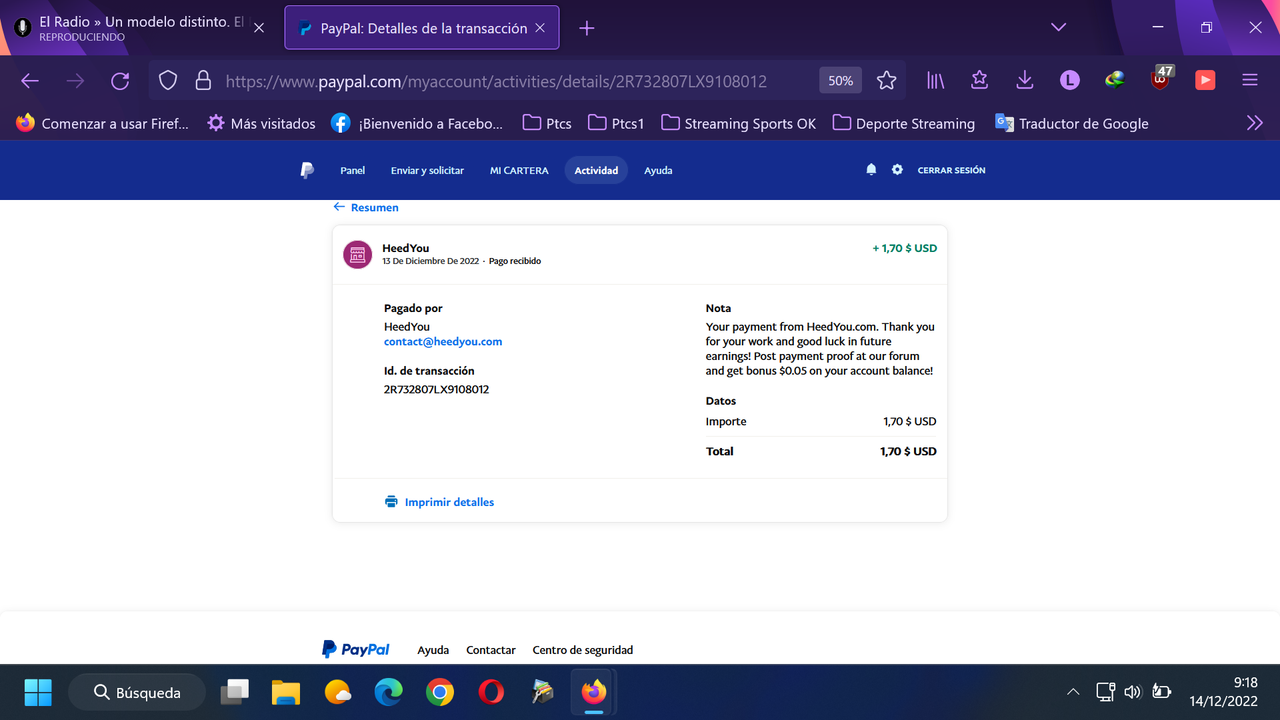
Task: Open the Deporte Streaming bookmarks folder
Action: click(x=903, y=123)
